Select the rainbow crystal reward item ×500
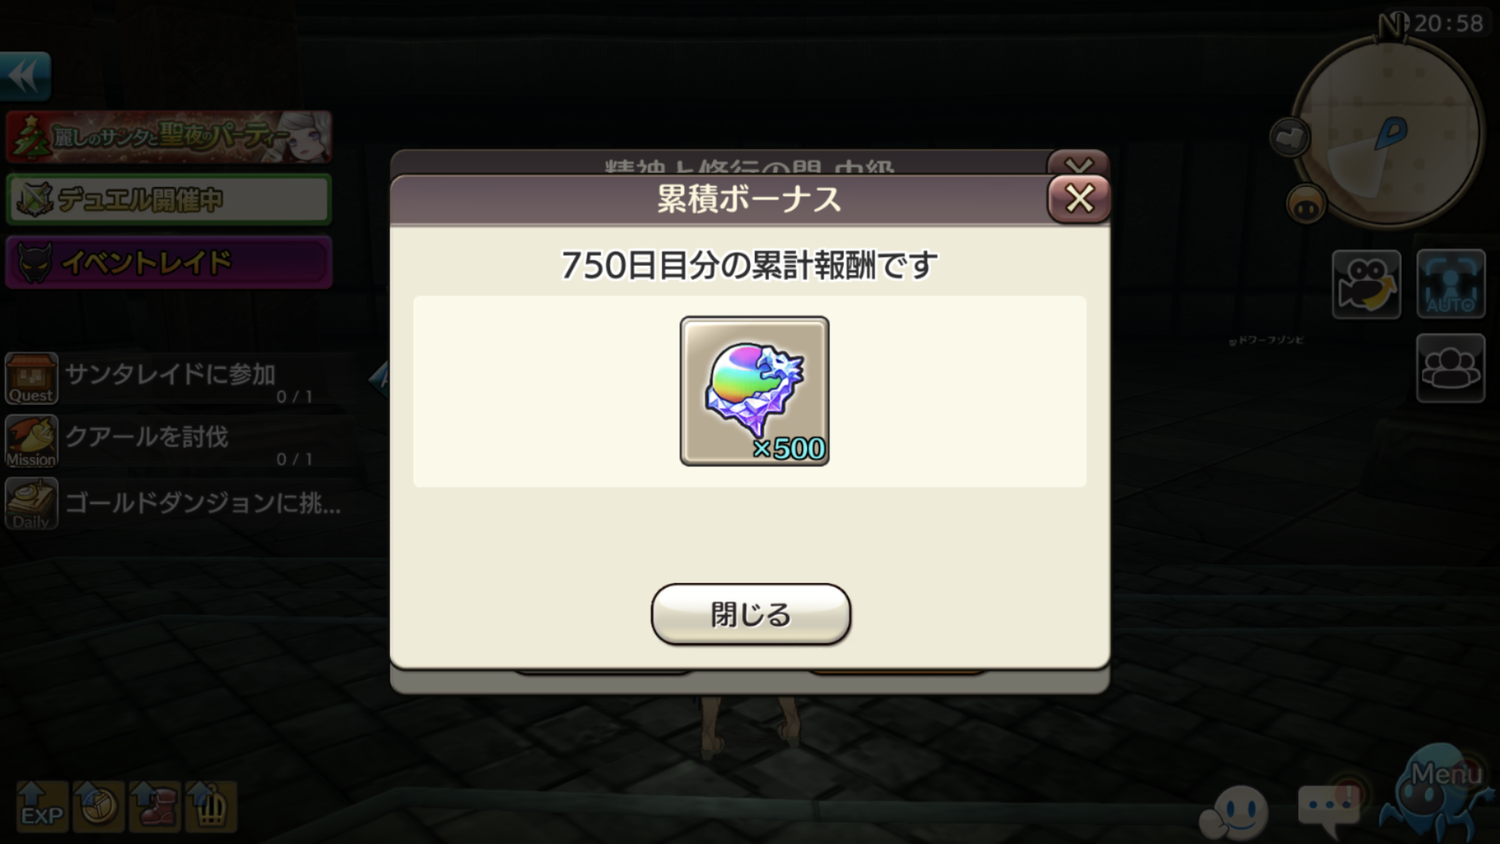 [x=755, y=391]
